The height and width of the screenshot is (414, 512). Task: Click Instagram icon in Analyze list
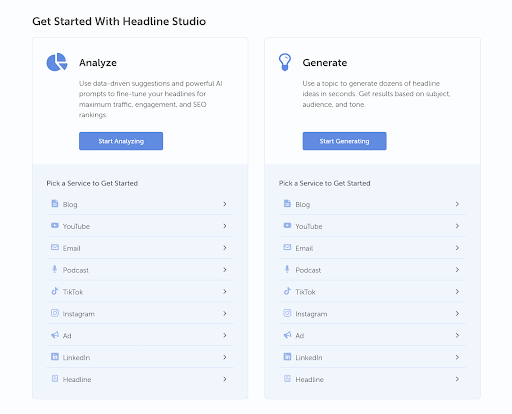pyautogui.click(x=55, y=313)
